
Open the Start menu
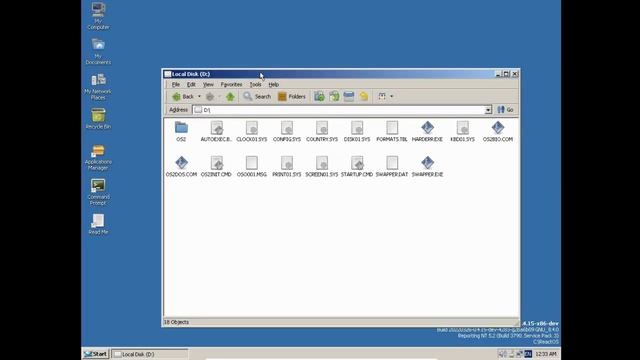click(x=96, y=354)
